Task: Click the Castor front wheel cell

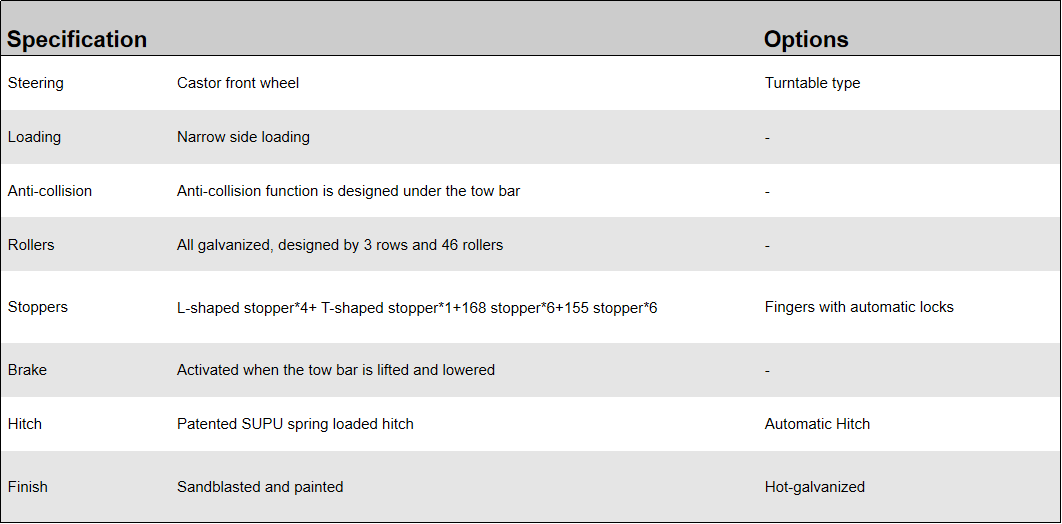Action: click(238, 83)
